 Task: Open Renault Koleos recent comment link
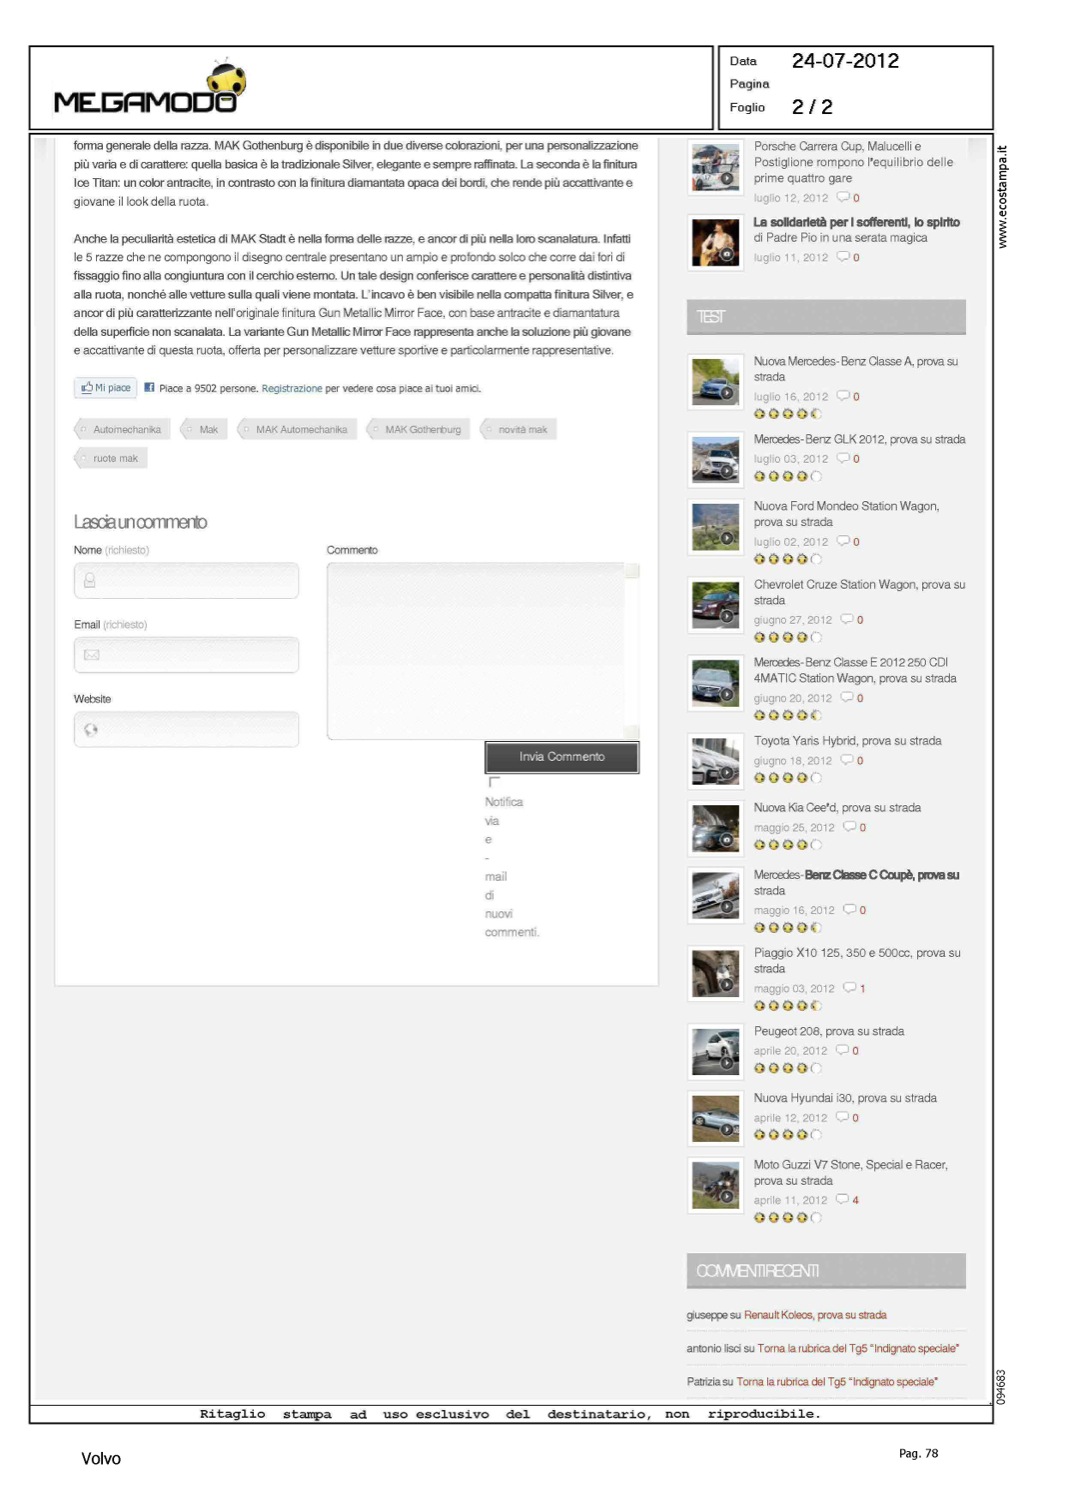(814, 1315)
